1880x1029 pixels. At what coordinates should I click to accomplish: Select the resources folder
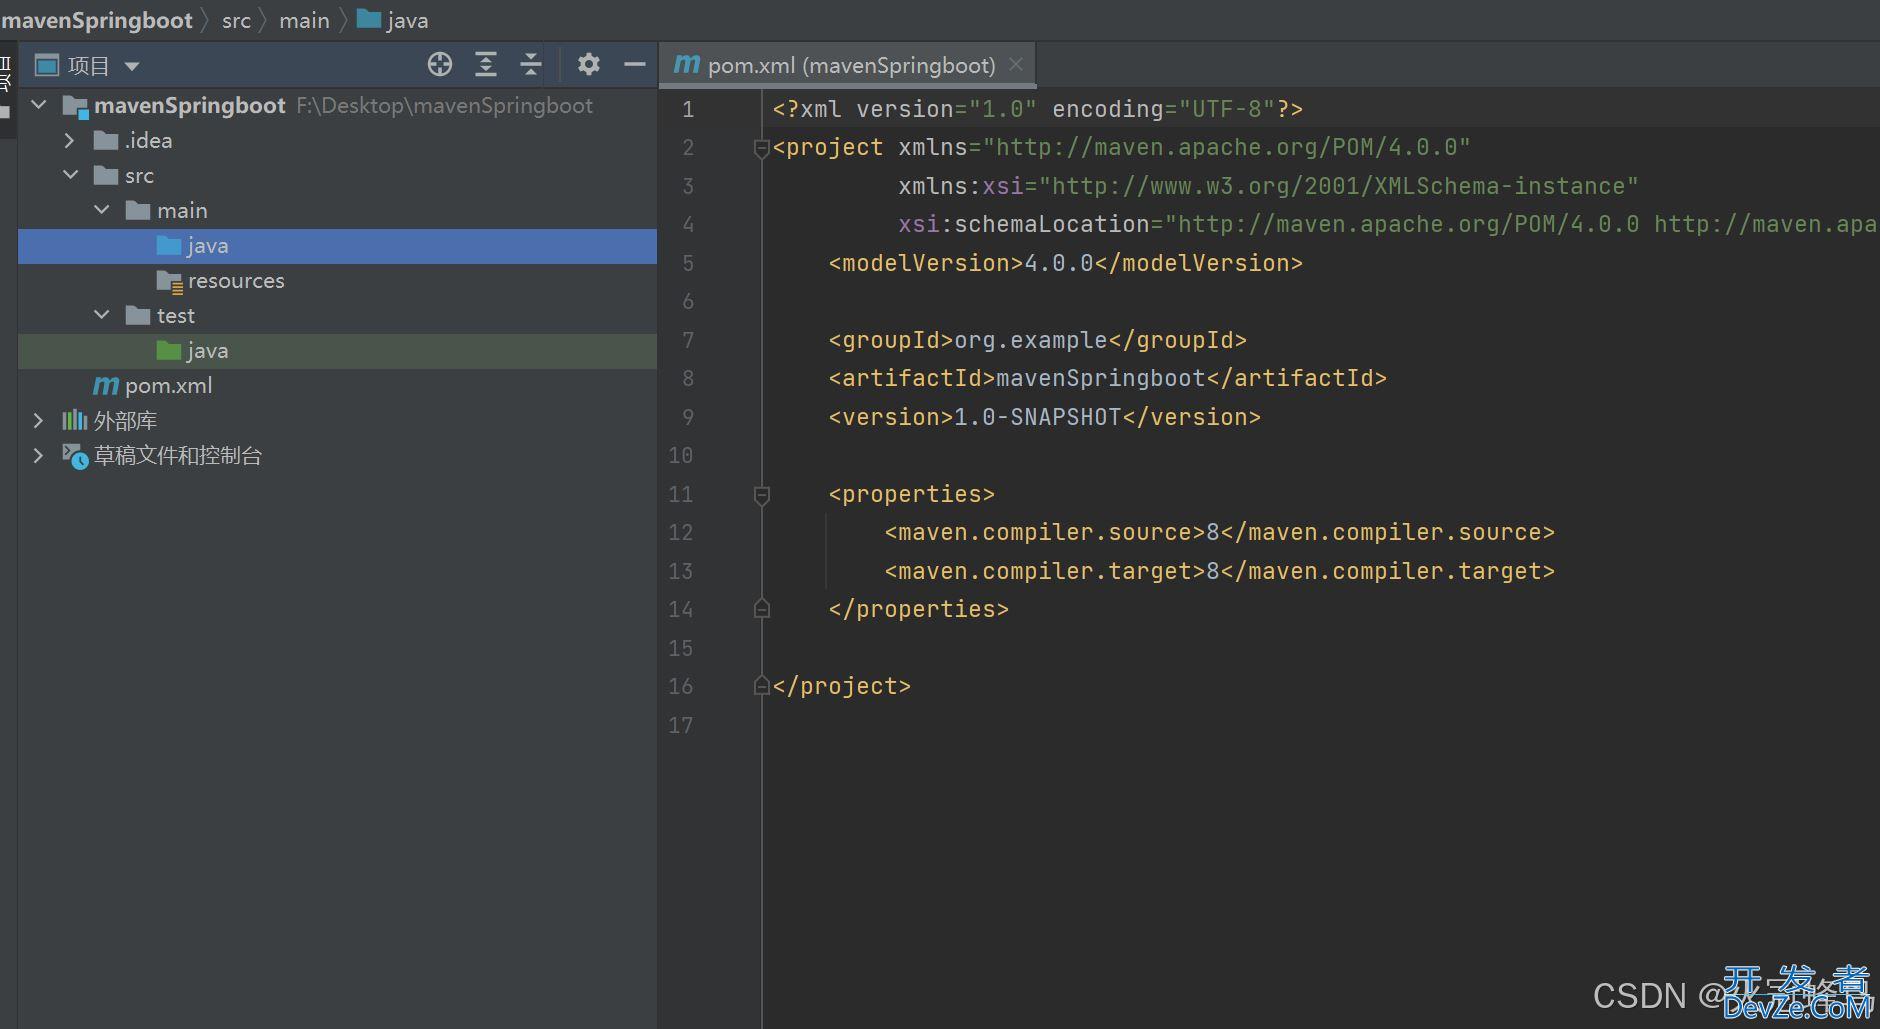click(337, 281)
